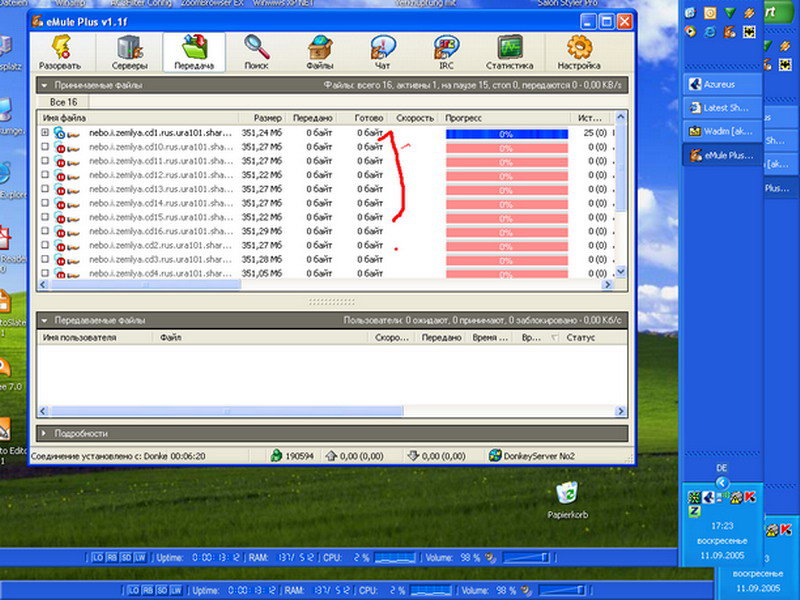This screenshot has height=600, width=800.
Task: Show the Статистика statistics page
Action: pos(509,52)
